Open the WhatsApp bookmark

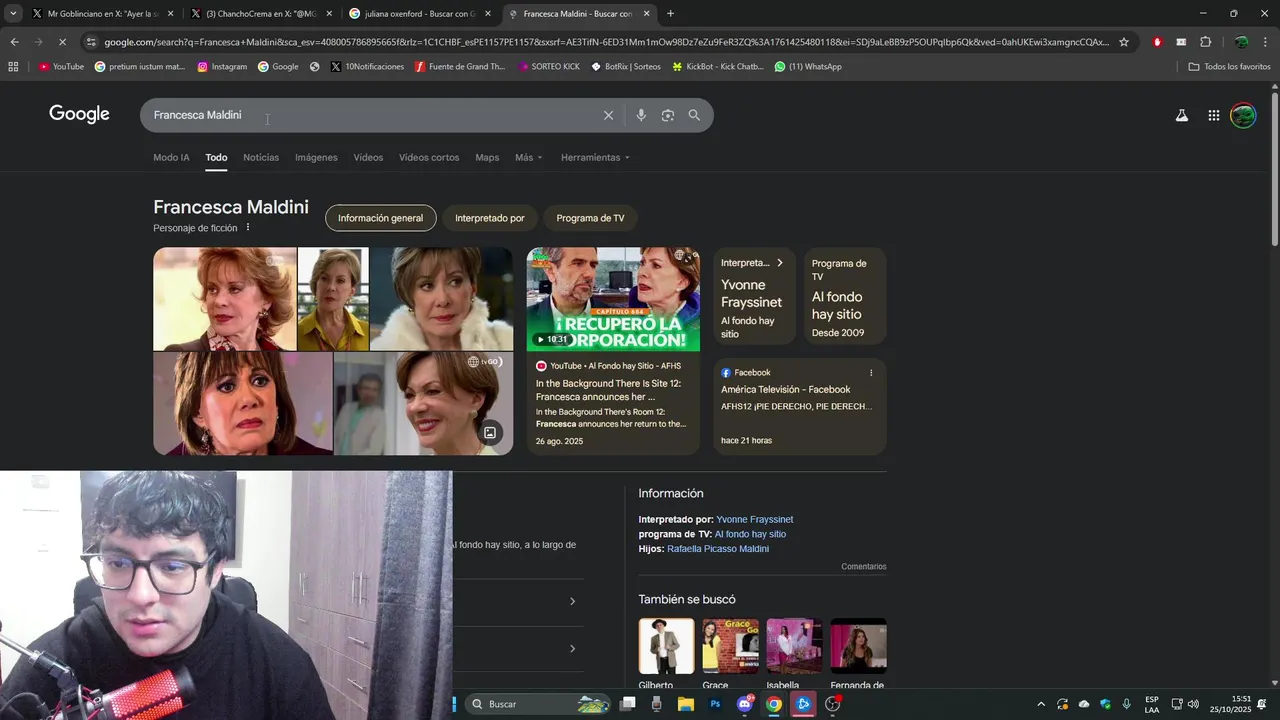[808, 67]
